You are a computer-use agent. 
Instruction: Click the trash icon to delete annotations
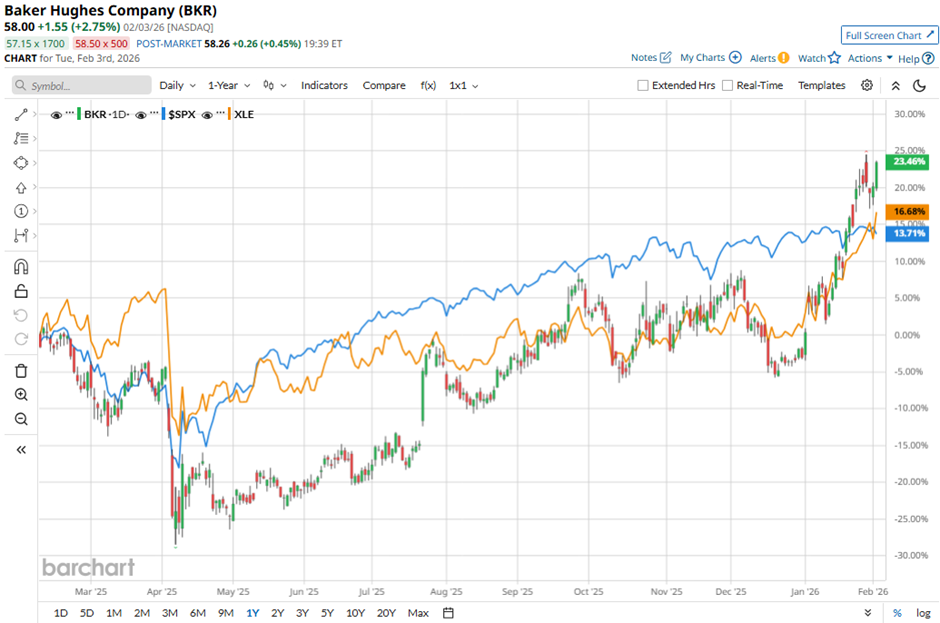tap(22, 370)
